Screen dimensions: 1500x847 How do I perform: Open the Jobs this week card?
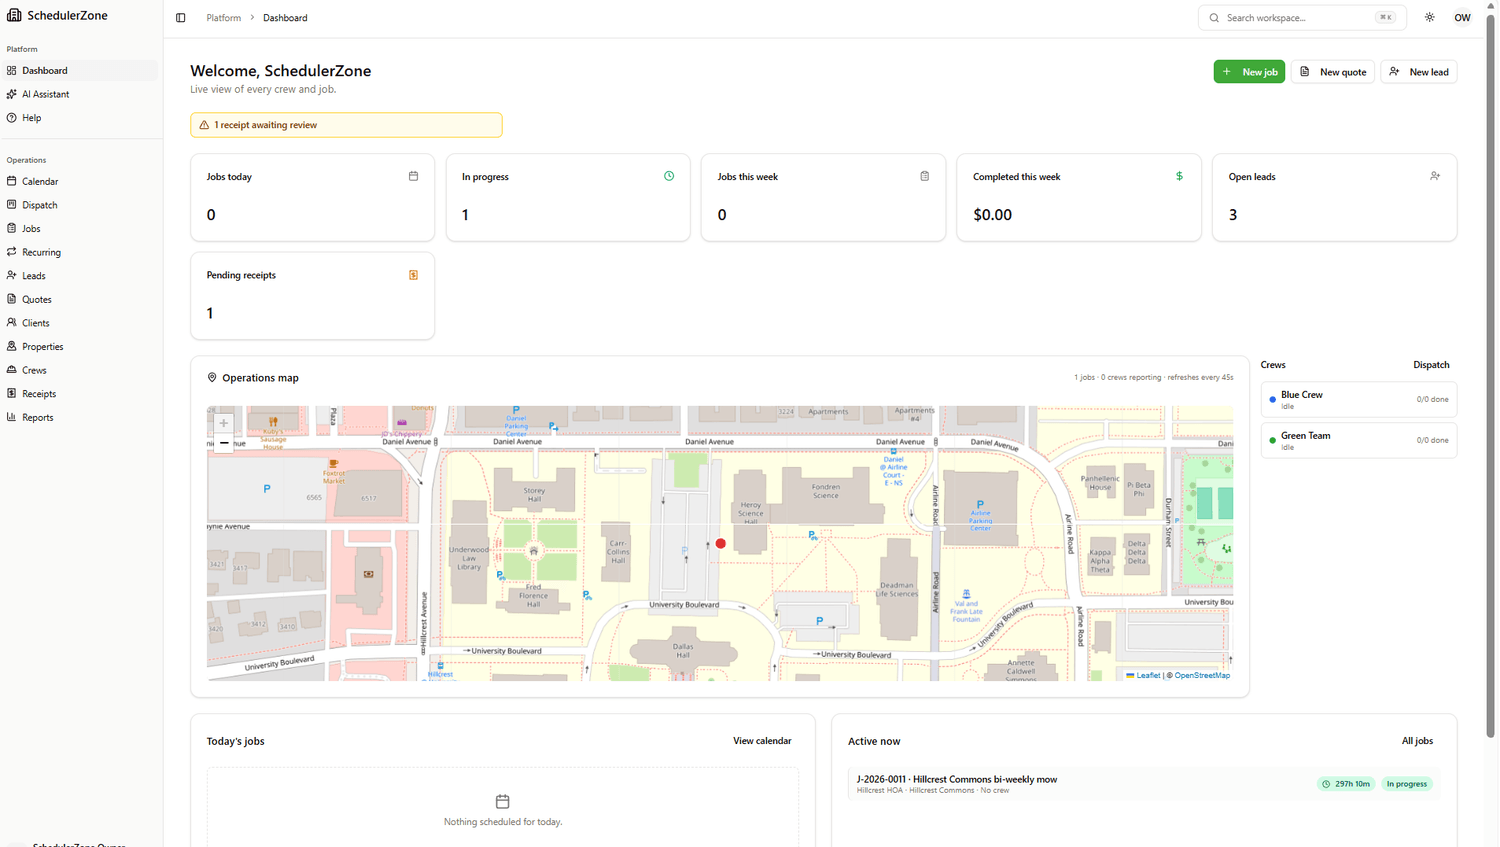[823, 197]
